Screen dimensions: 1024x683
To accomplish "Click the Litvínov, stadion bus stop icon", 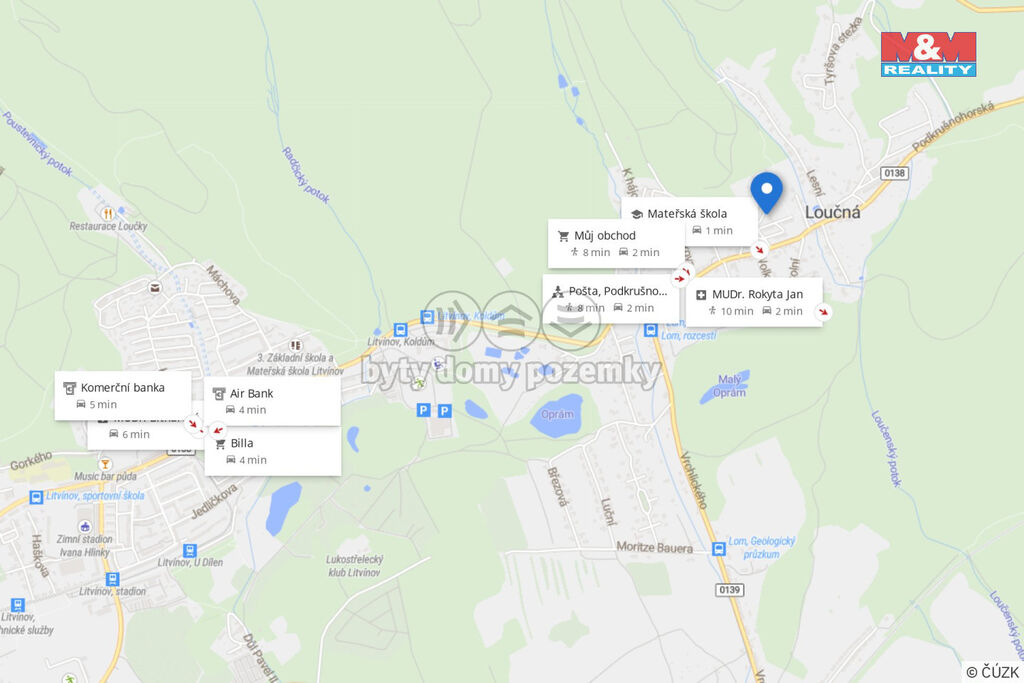I will 112,579.
